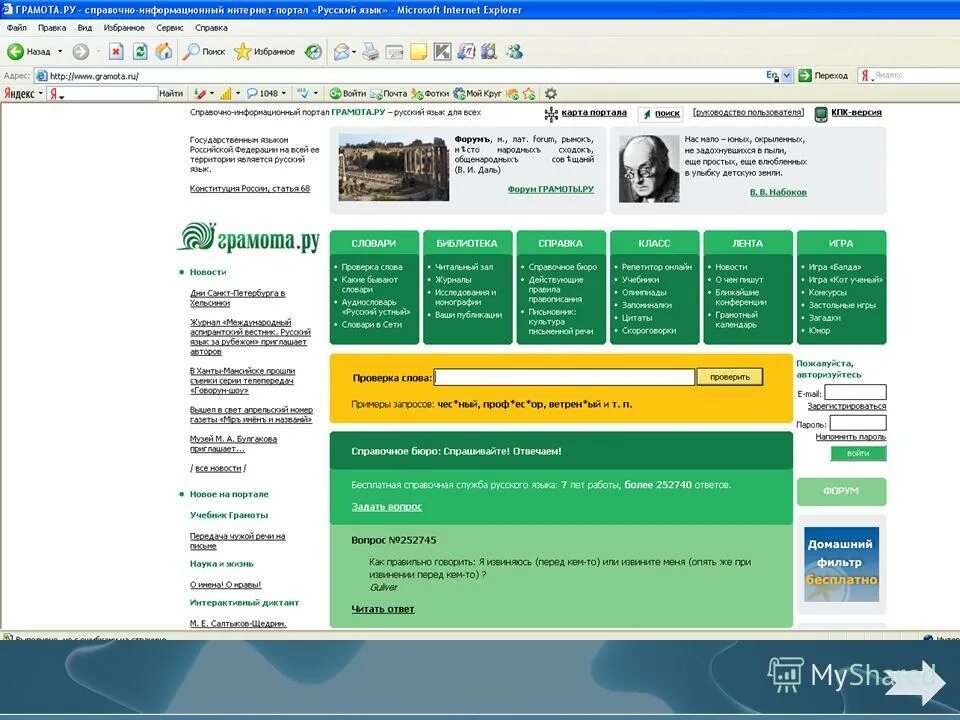The image size is (960, 720).
Task: Click the grey Forward arrow button
Action: coord(80,52)
